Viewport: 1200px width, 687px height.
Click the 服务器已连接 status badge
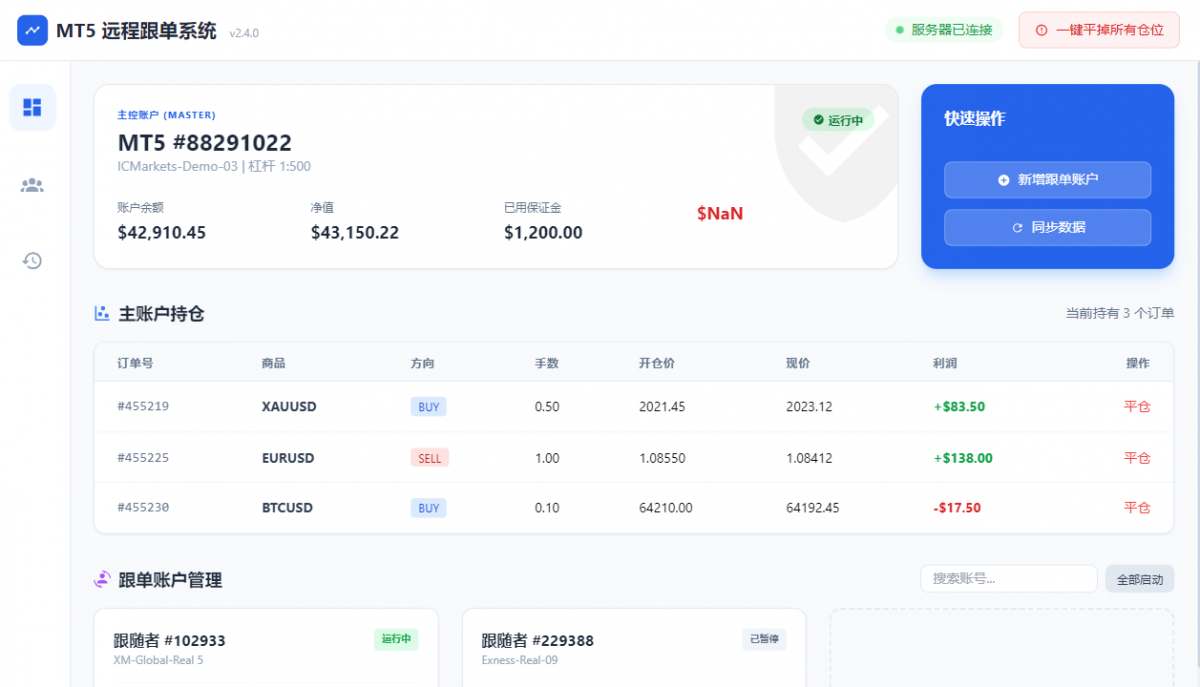944,30
